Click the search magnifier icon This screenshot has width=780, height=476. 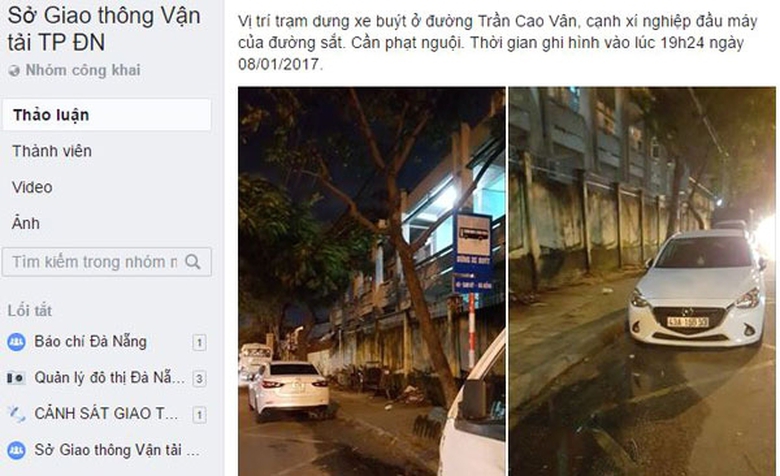(193, 262)
